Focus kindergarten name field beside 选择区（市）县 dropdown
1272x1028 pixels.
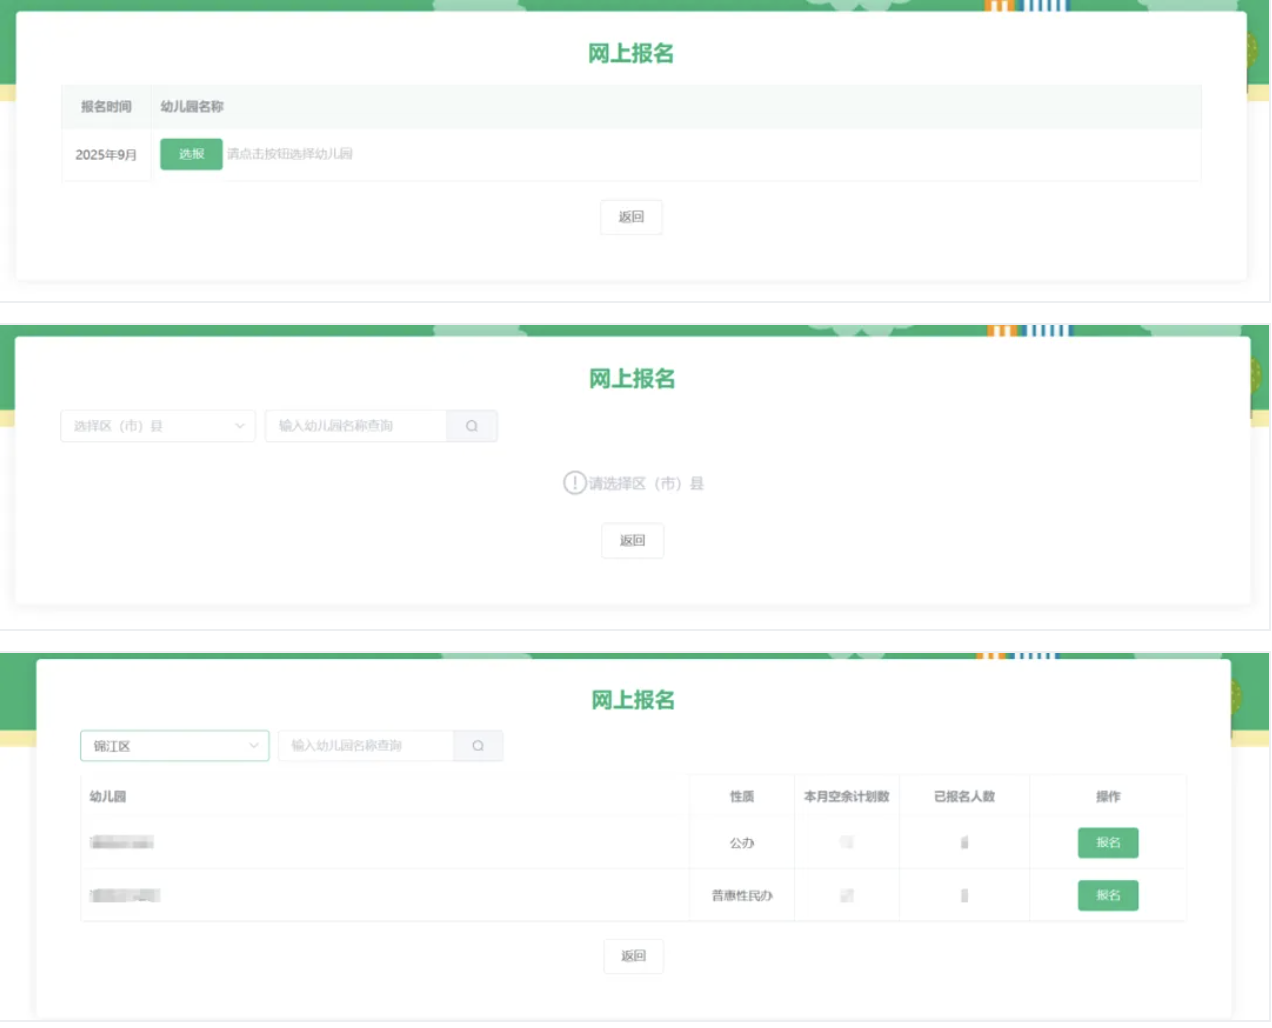tap(356, 426)
